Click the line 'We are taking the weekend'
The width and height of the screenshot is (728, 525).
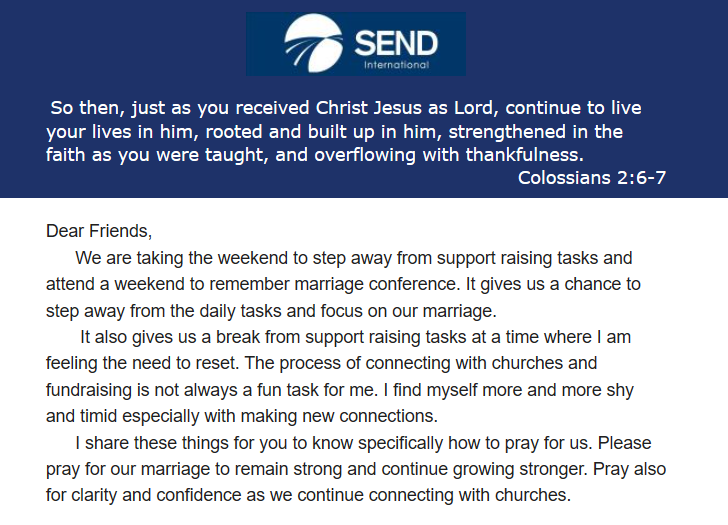[353, 258]
